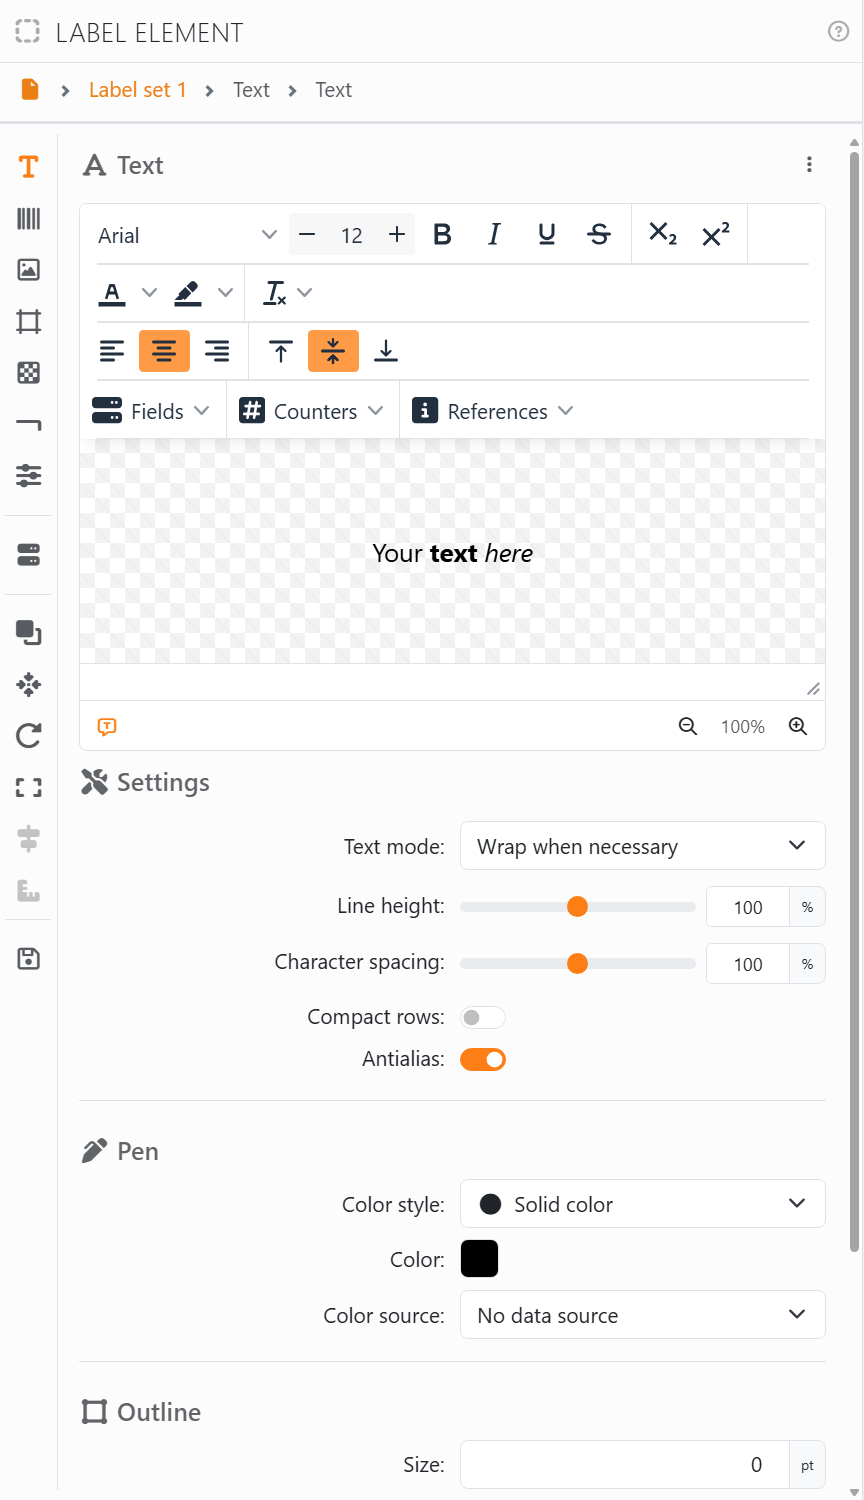The height and width of the screenshot is (1500, 864).
Task: Expand the highlight color dropdown arrow
Action: [x=225, y=293]
